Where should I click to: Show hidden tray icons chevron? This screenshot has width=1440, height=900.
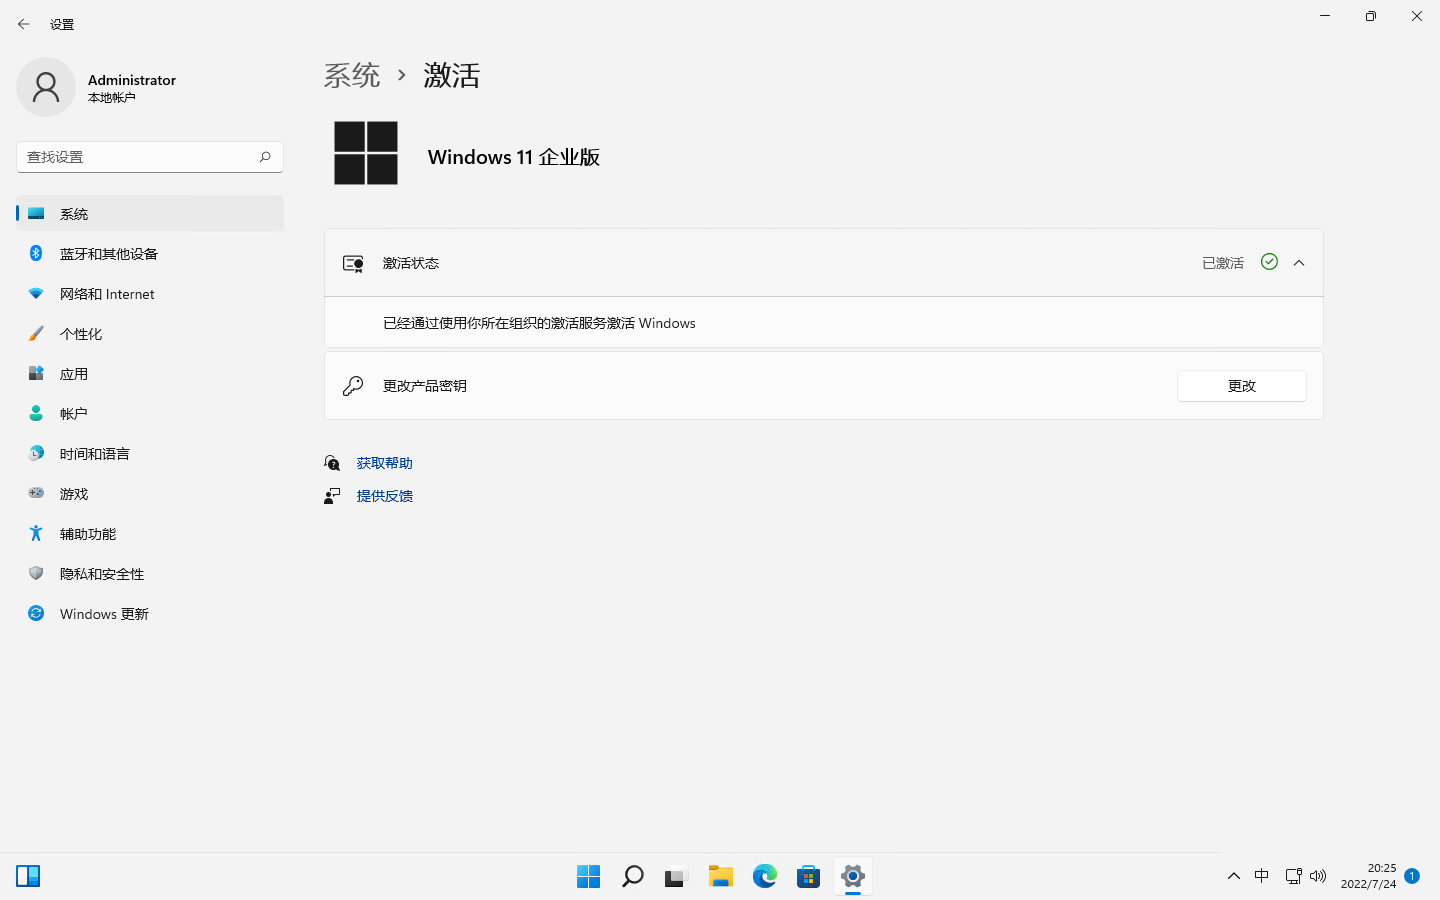click(x=1234, y=876)
